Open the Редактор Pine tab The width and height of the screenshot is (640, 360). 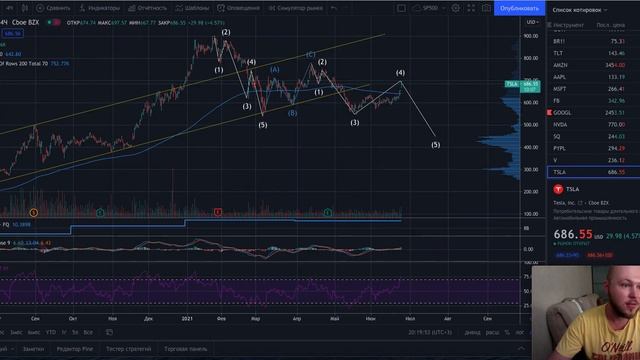click(75, 349)
